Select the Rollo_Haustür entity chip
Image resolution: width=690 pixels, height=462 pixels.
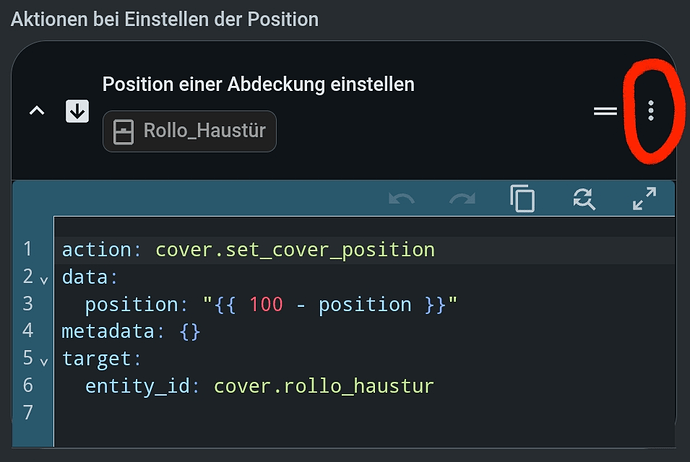190,131
